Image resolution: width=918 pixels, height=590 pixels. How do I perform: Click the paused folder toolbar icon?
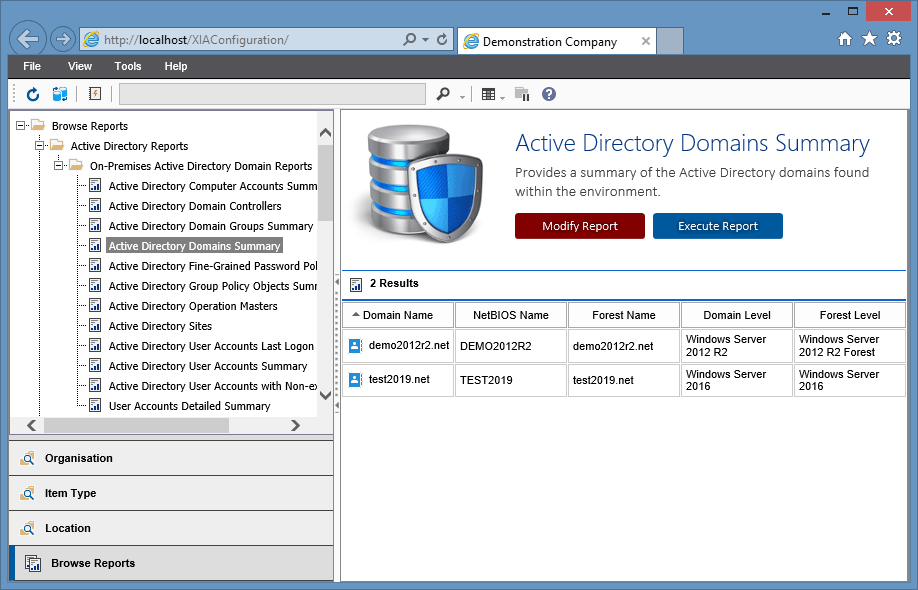click(522, 94)
